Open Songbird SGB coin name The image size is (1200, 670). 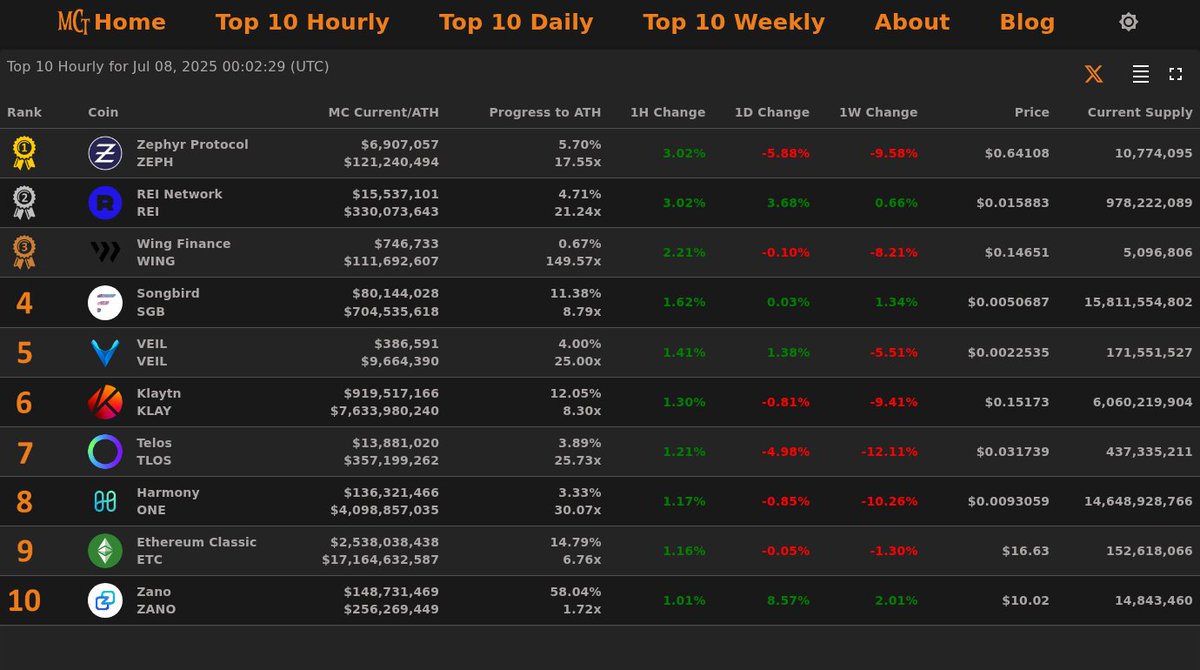[168, 303]
